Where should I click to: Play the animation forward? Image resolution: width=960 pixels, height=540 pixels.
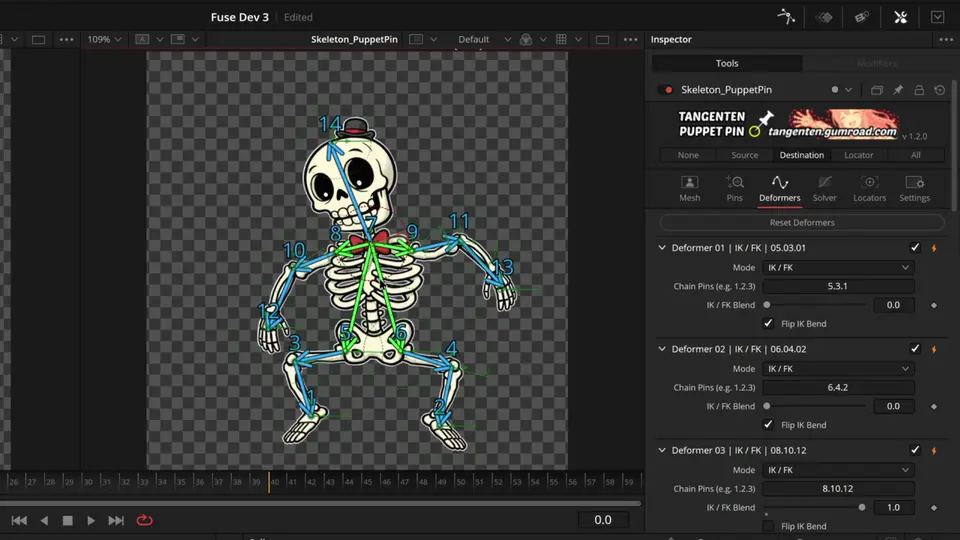[x=91, y=520]
